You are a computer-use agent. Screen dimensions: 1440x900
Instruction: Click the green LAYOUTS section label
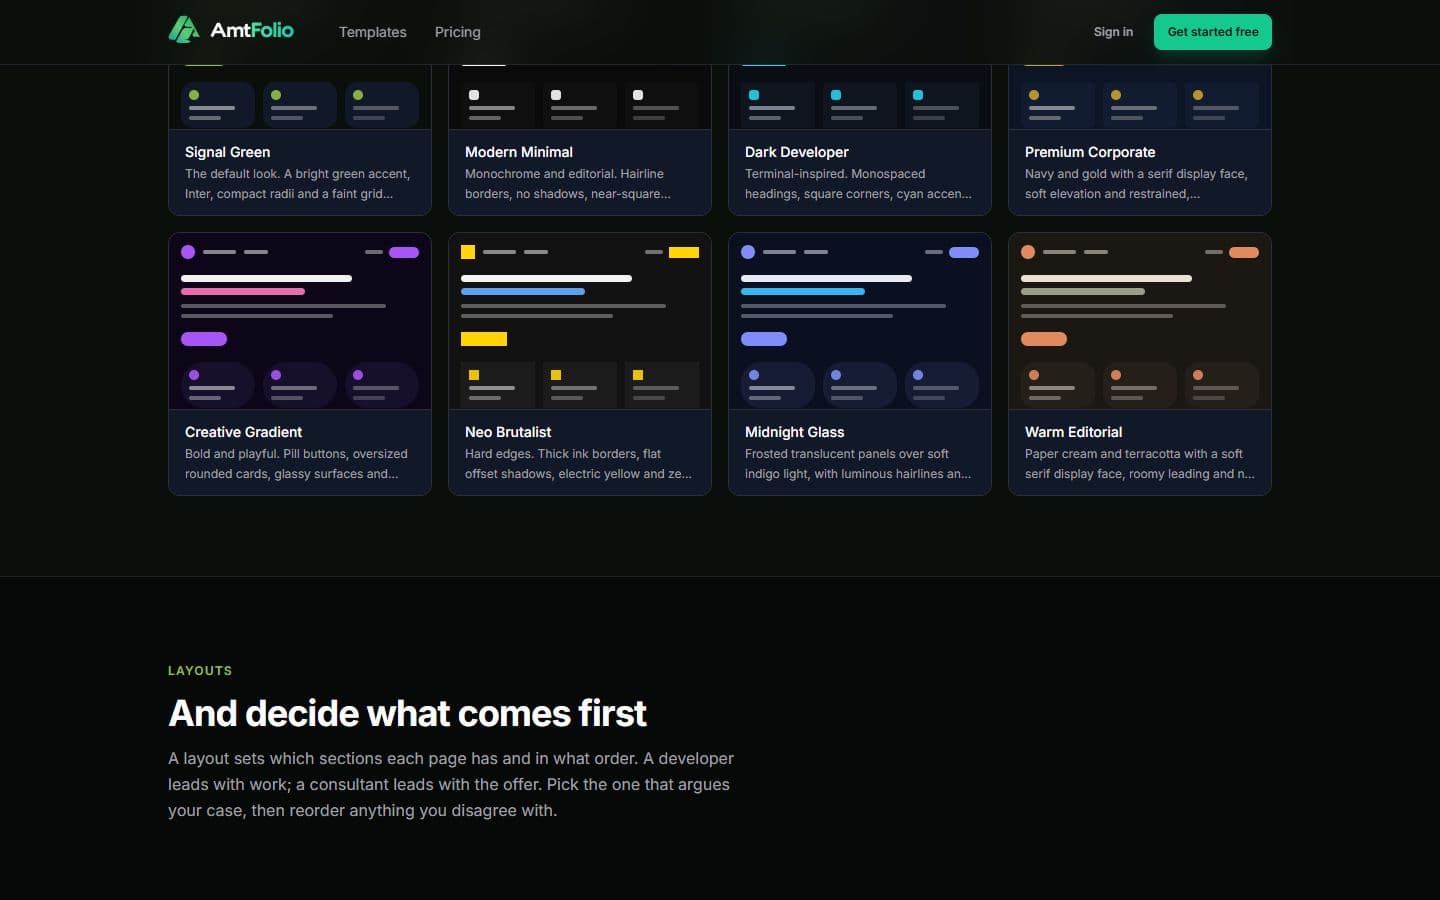[x=200, y=671]
